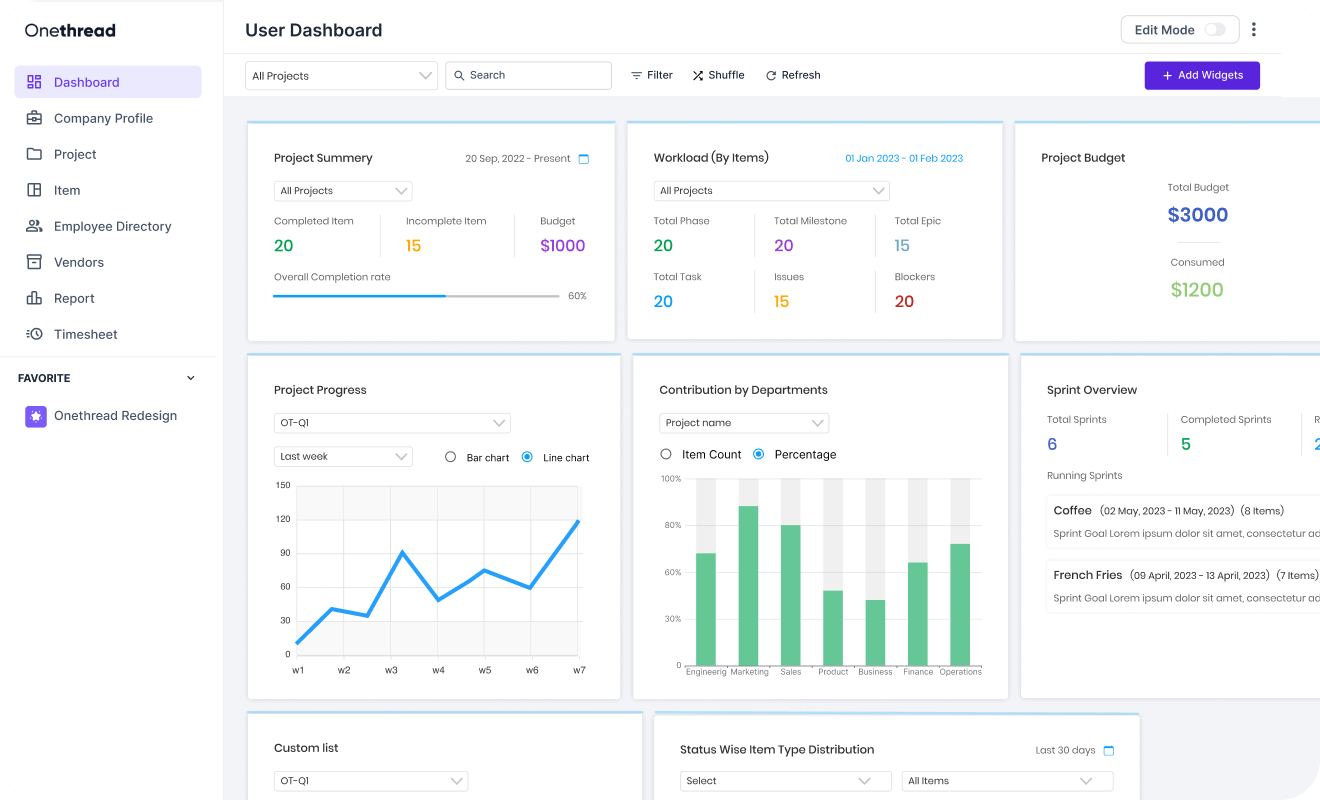Click the Project Summery calendar icon
The height and width of the screenshot is (800, 1320).
[584, 159]
